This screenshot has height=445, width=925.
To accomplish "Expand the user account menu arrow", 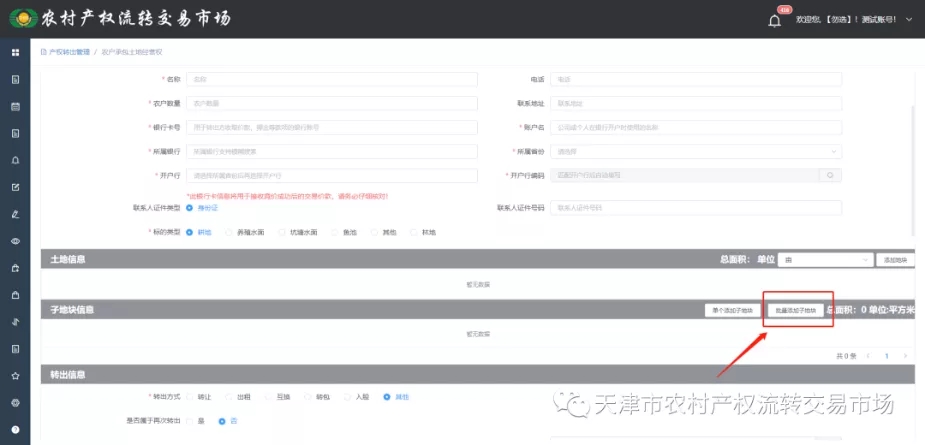I will (908, 19).
